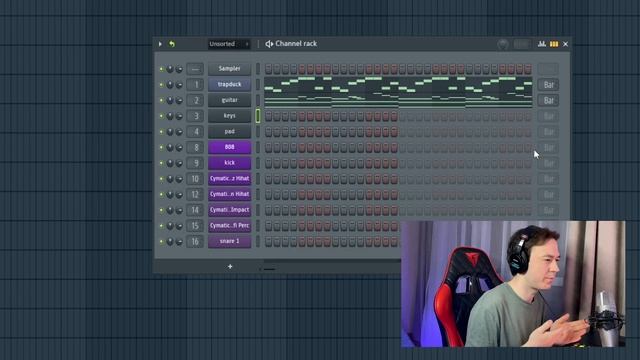This screenshot has height=360, width=640.
Task: Activate the first step on Sampler row
Action: tap(268, 69)
